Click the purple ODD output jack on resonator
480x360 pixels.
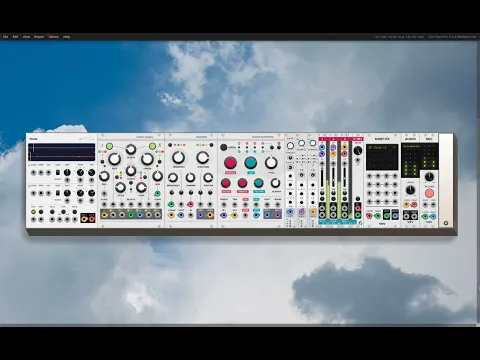(x=201, y=215)
